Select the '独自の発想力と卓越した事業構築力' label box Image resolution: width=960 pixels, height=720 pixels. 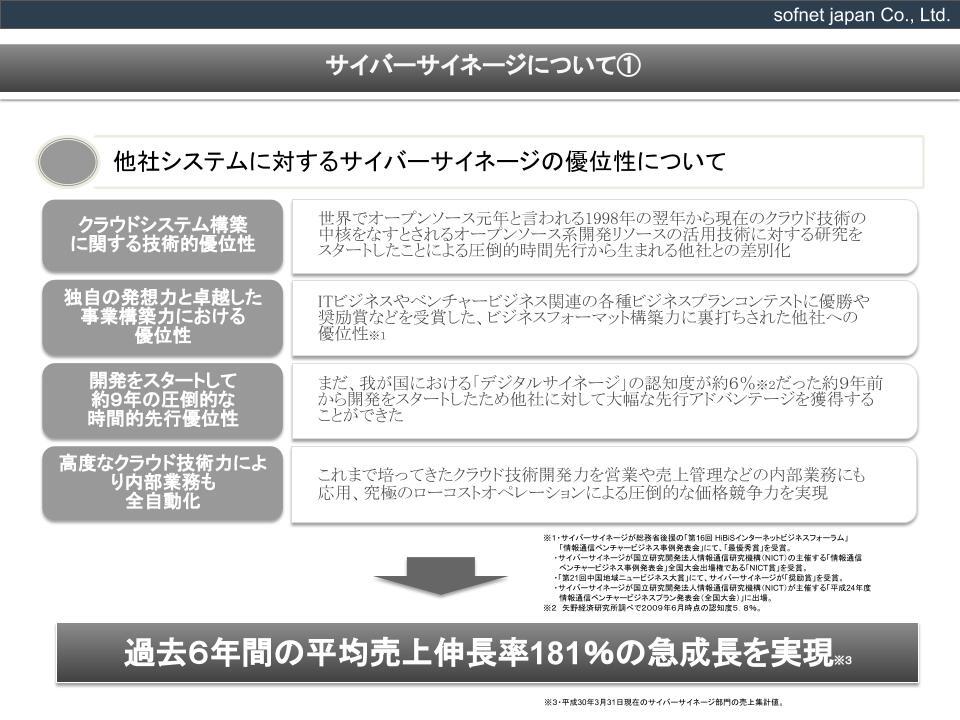point(162,315)
